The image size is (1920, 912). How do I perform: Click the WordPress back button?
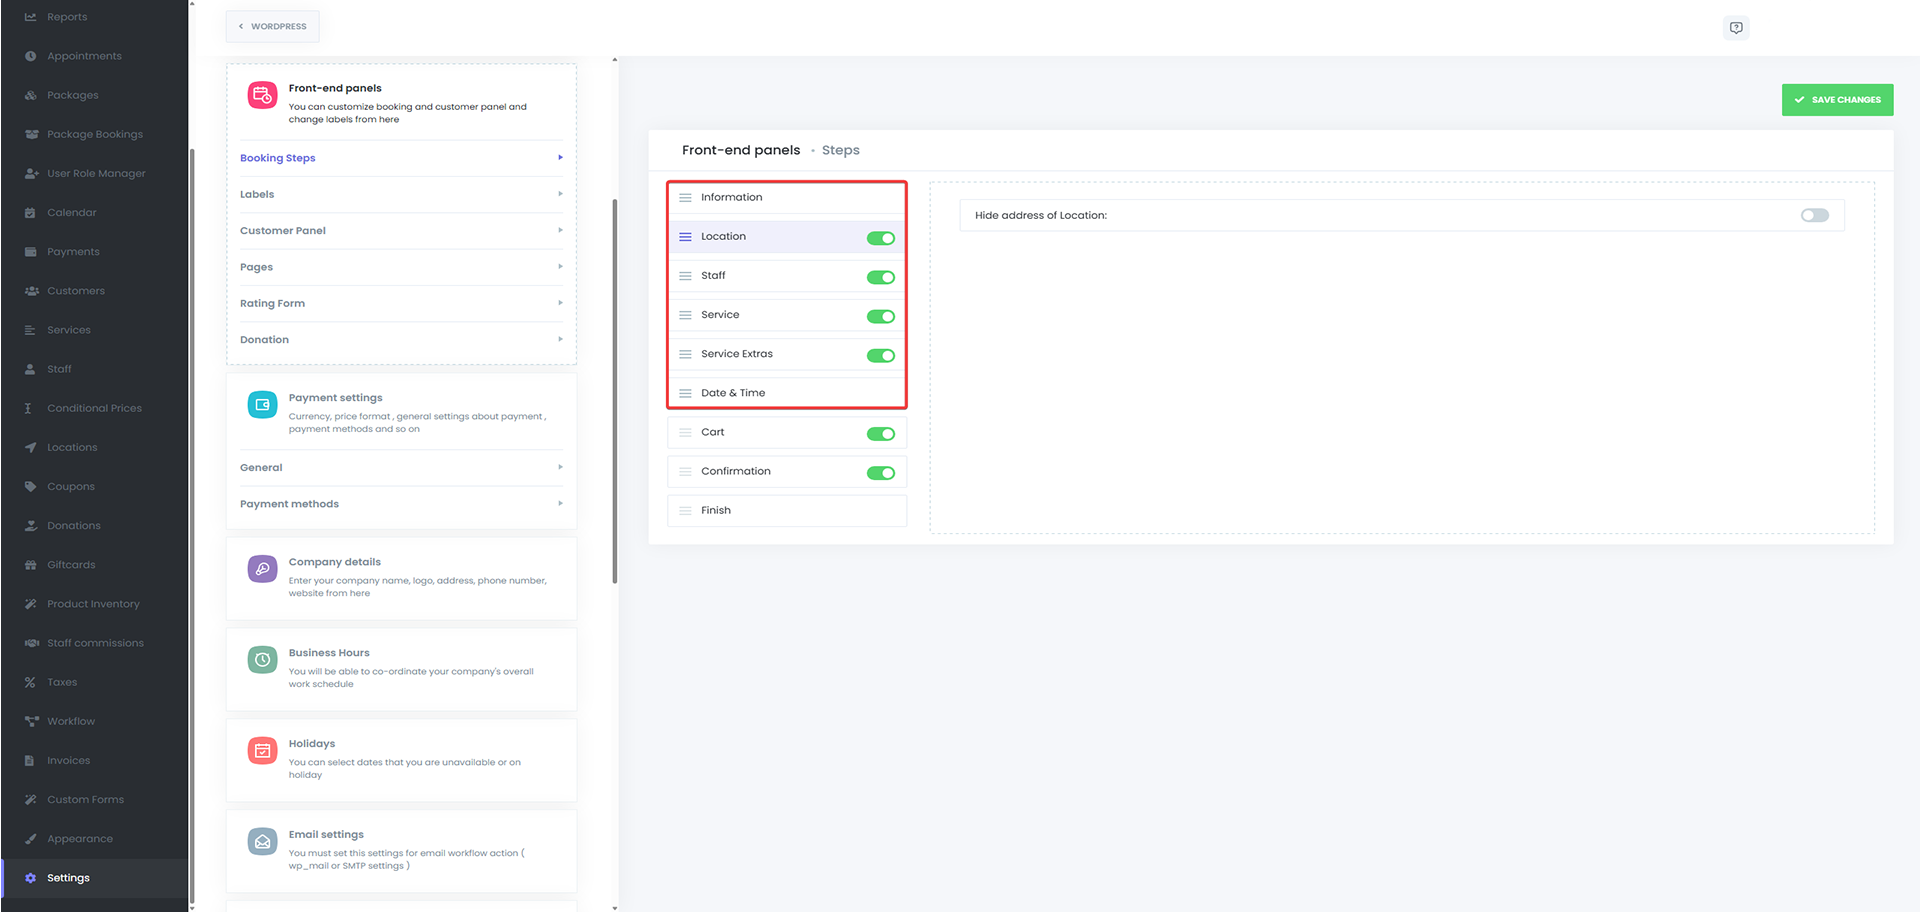pos(273,27)
